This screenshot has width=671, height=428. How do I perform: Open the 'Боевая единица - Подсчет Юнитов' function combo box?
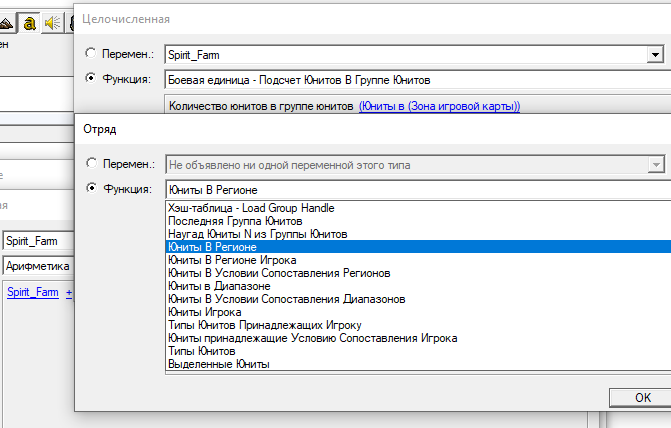413,79
